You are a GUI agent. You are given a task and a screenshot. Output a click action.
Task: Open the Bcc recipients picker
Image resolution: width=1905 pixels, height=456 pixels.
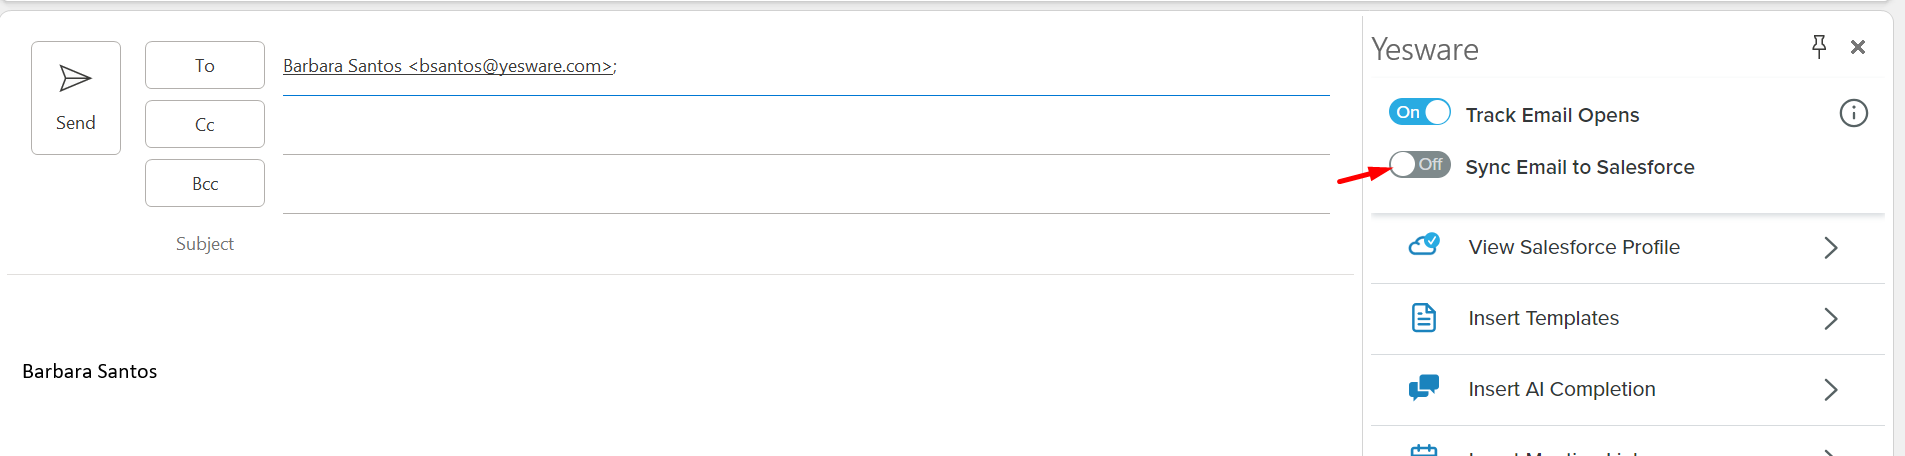coord(205,183)
